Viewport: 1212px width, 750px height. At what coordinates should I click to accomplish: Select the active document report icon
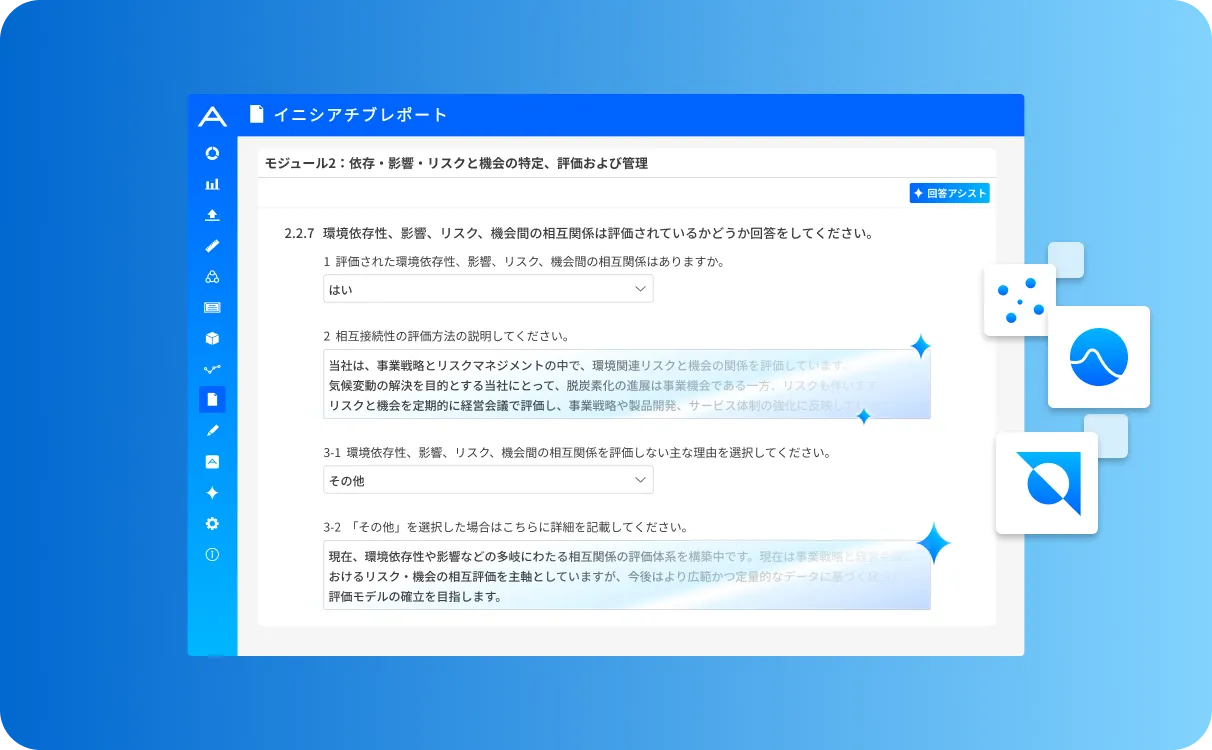212,400
